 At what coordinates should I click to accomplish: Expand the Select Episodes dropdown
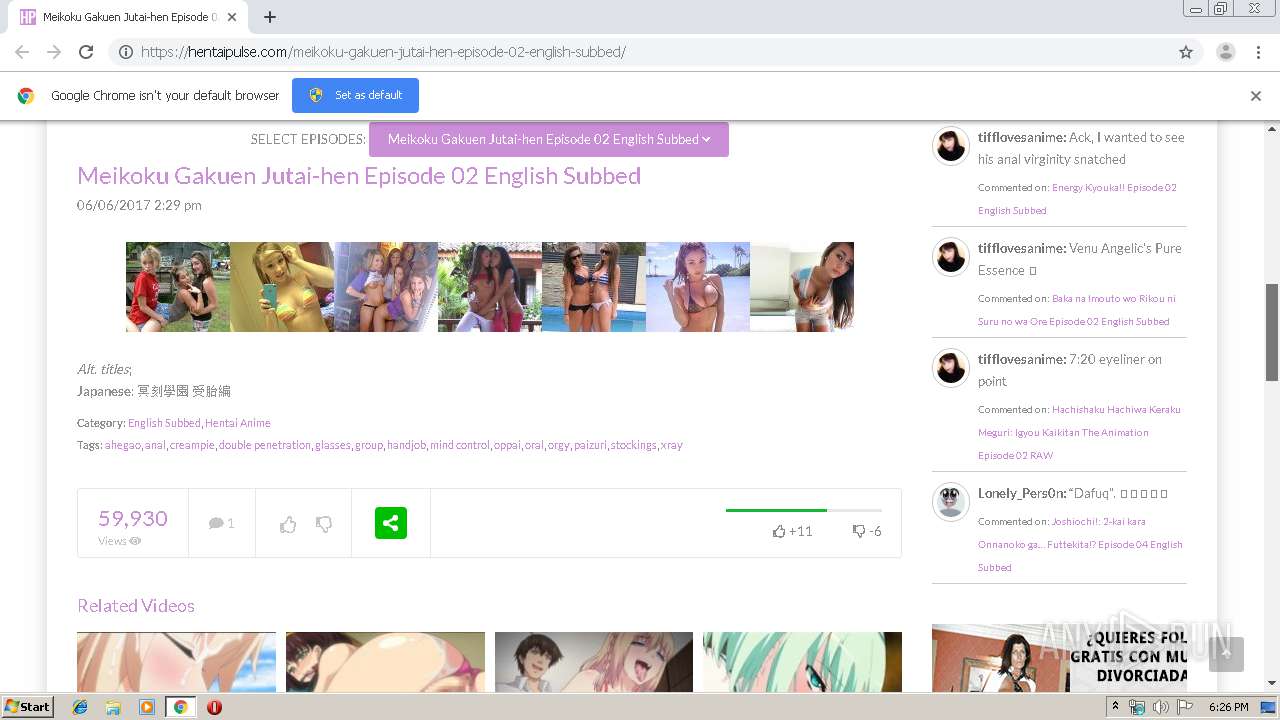(549, 139)
